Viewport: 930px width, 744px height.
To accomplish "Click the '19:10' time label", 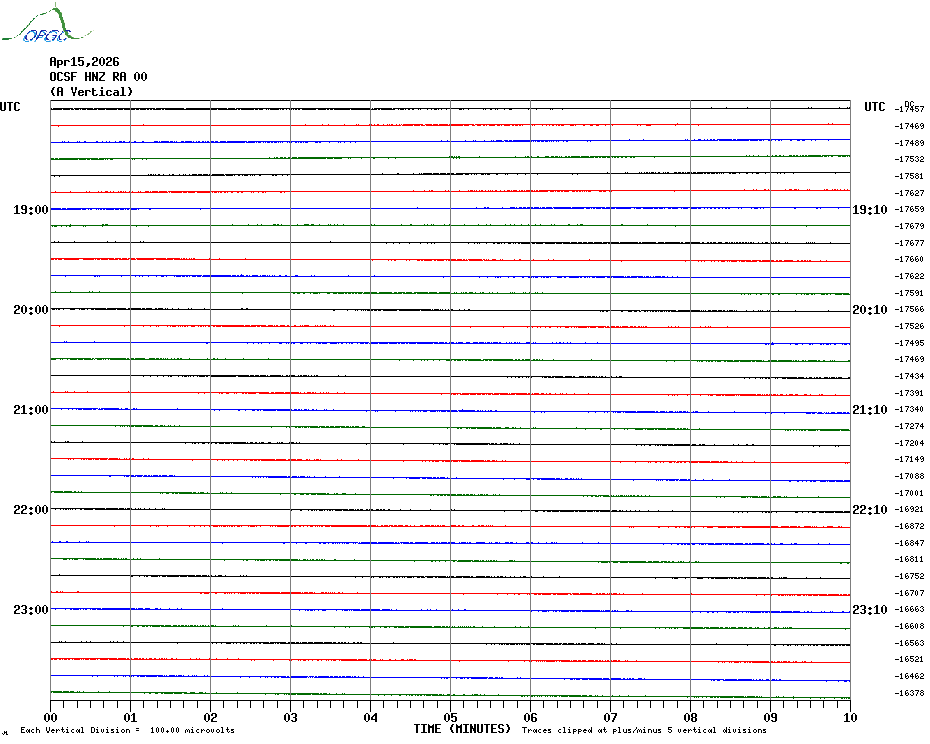I will pyautogui.click(x=870, y=209).
